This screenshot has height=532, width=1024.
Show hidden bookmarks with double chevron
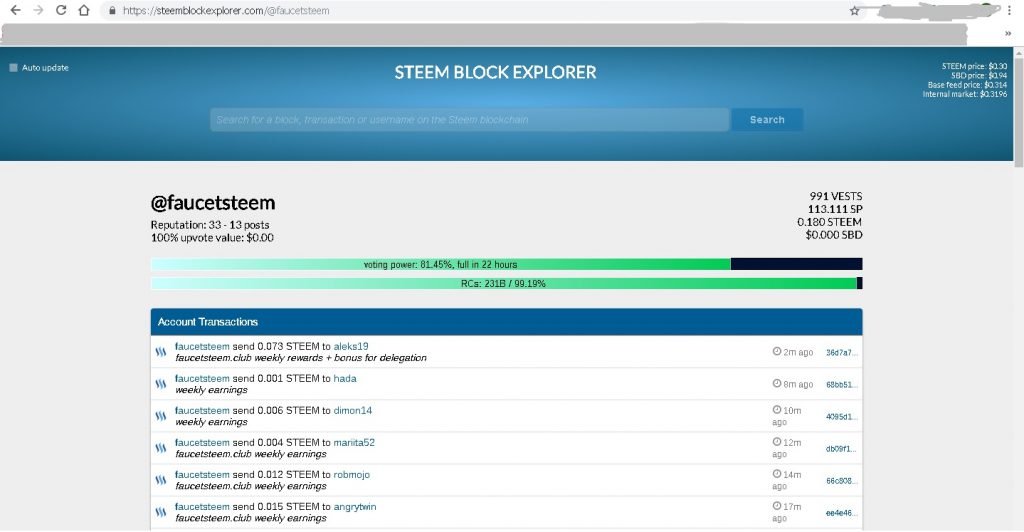tap(1008, 33)
